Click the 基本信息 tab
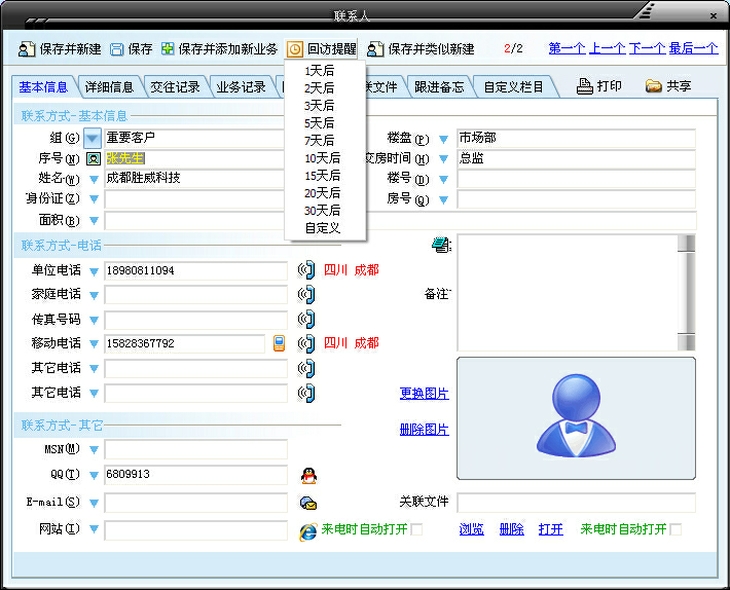 tap(43, 87)
